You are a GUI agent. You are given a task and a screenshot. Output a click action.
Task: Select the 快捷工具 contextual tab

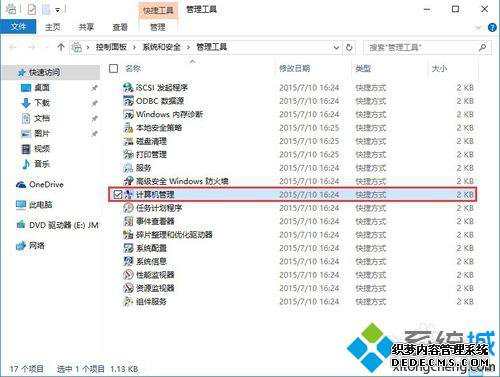click(158, 10)
